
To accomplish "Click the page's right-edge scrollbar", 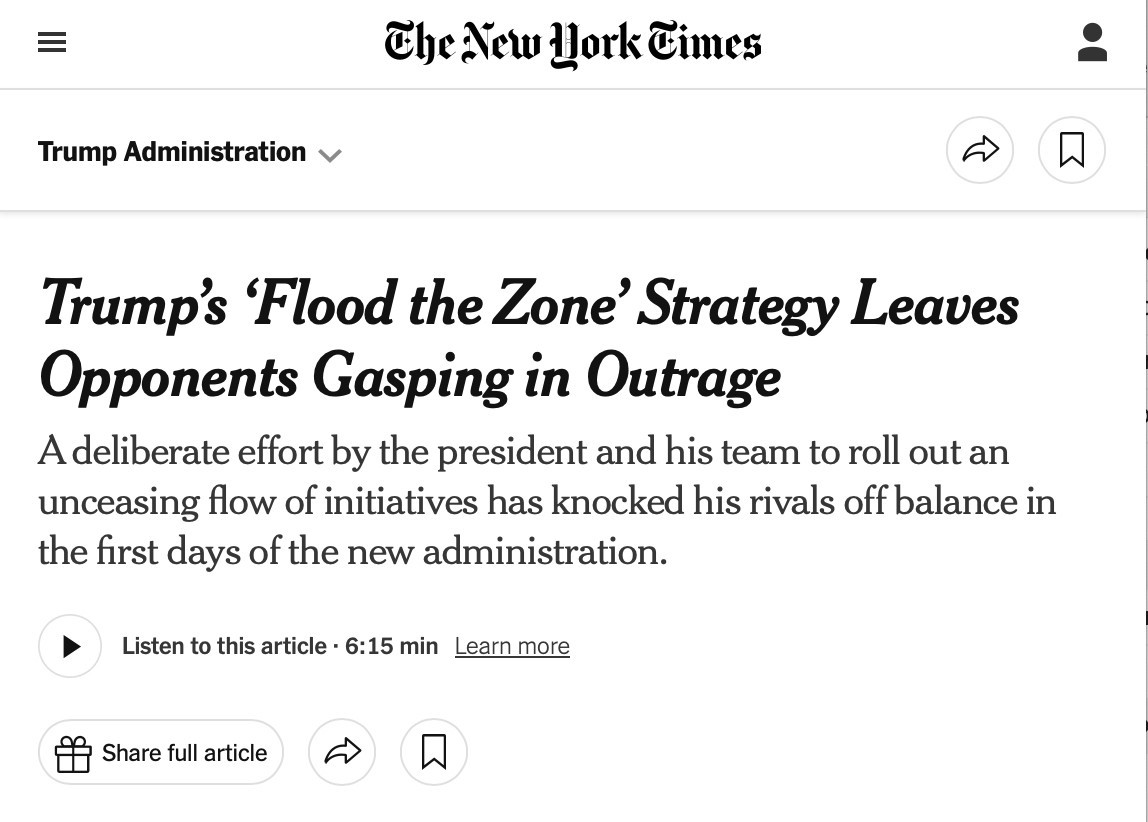I will 1146,411.
